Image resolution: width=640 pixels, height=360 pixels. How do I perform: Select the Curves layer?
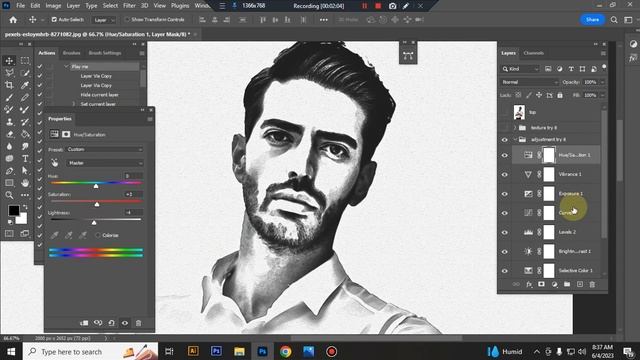[x=556, y=213]
